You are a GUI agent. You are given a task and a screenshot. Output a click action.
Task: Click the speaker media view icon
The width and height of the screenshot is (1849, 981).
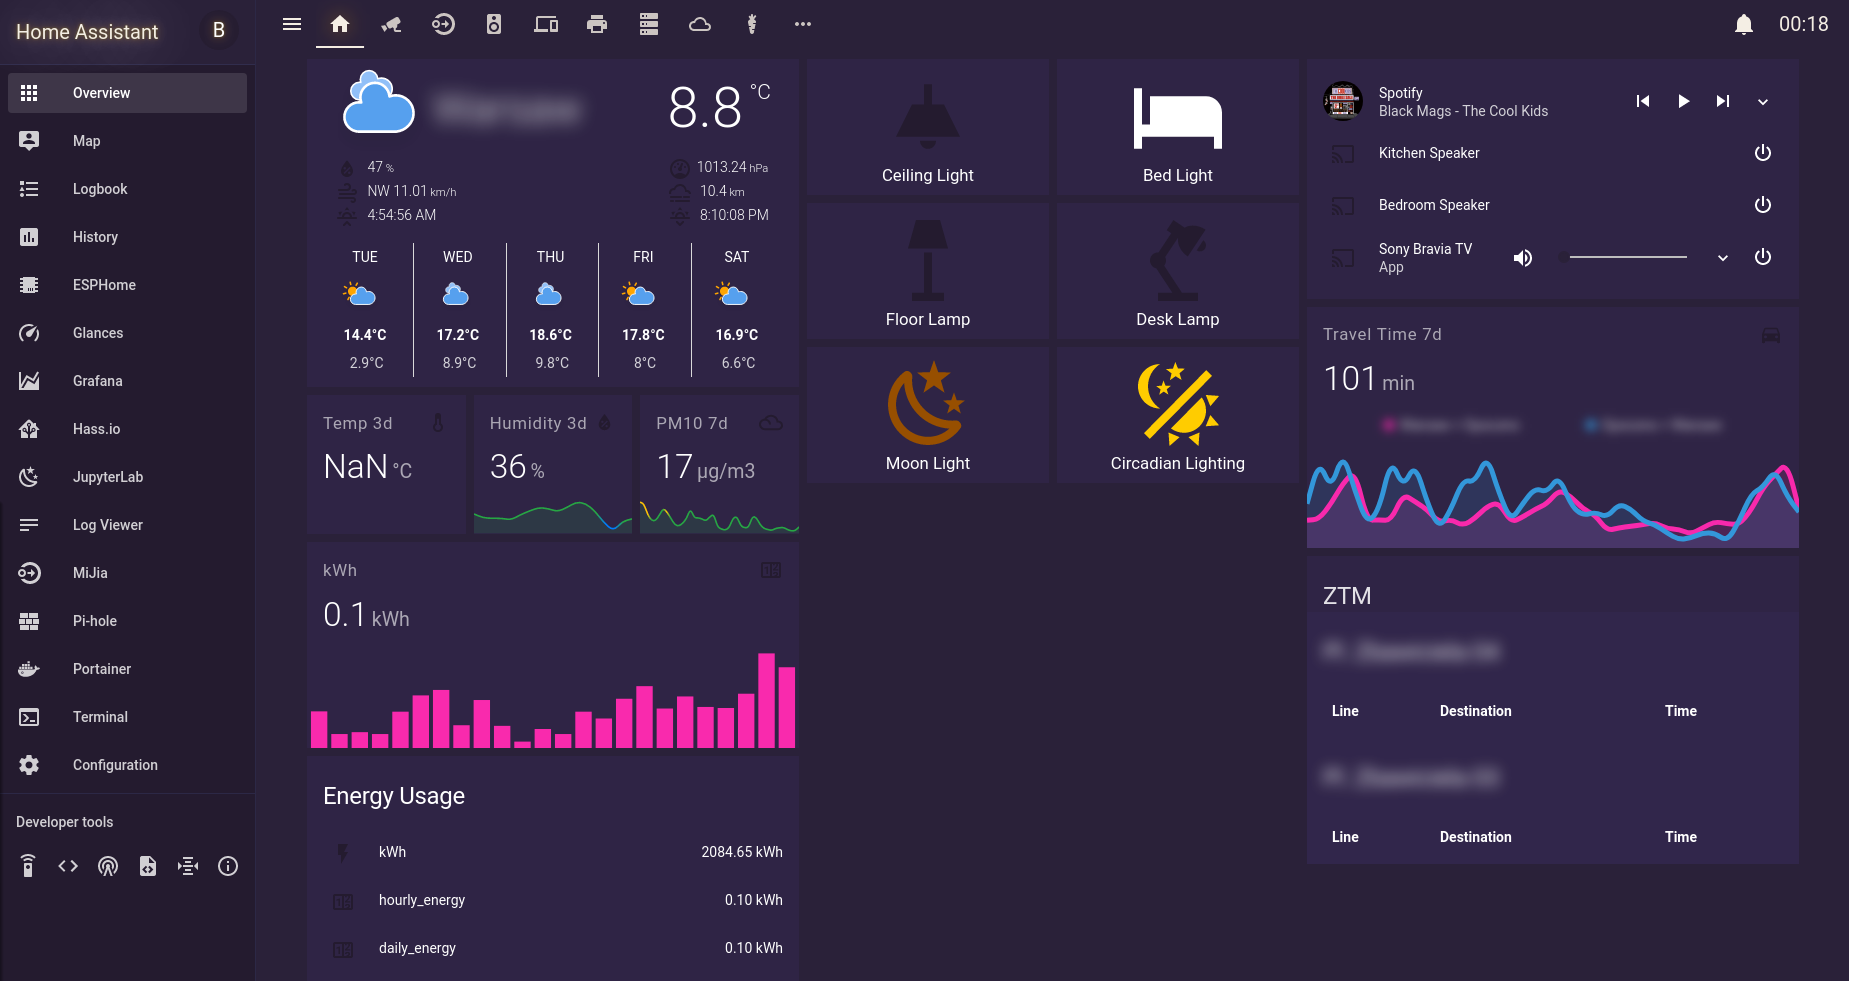point(493,24)
